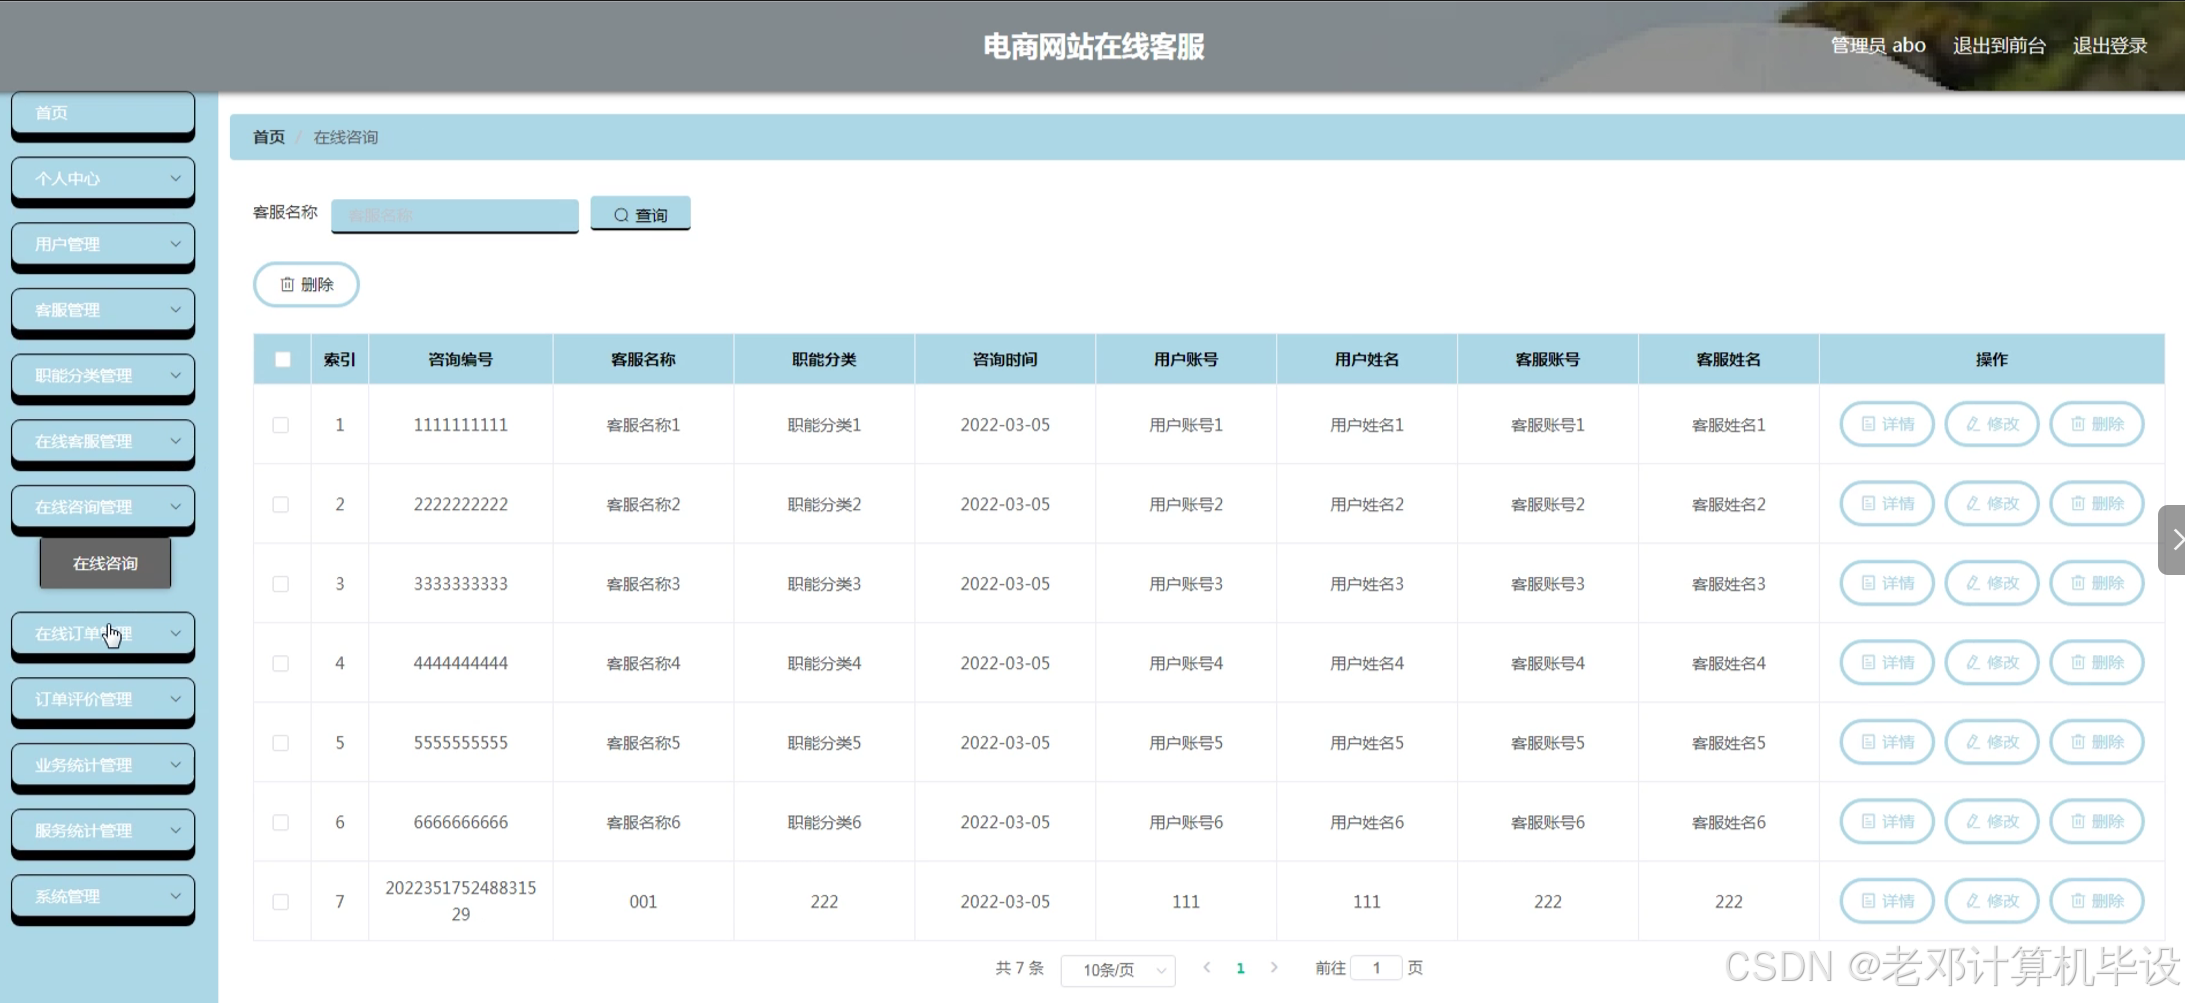
Task: Delete the row with 客服名称 001
Action: tap(2097, 901)
